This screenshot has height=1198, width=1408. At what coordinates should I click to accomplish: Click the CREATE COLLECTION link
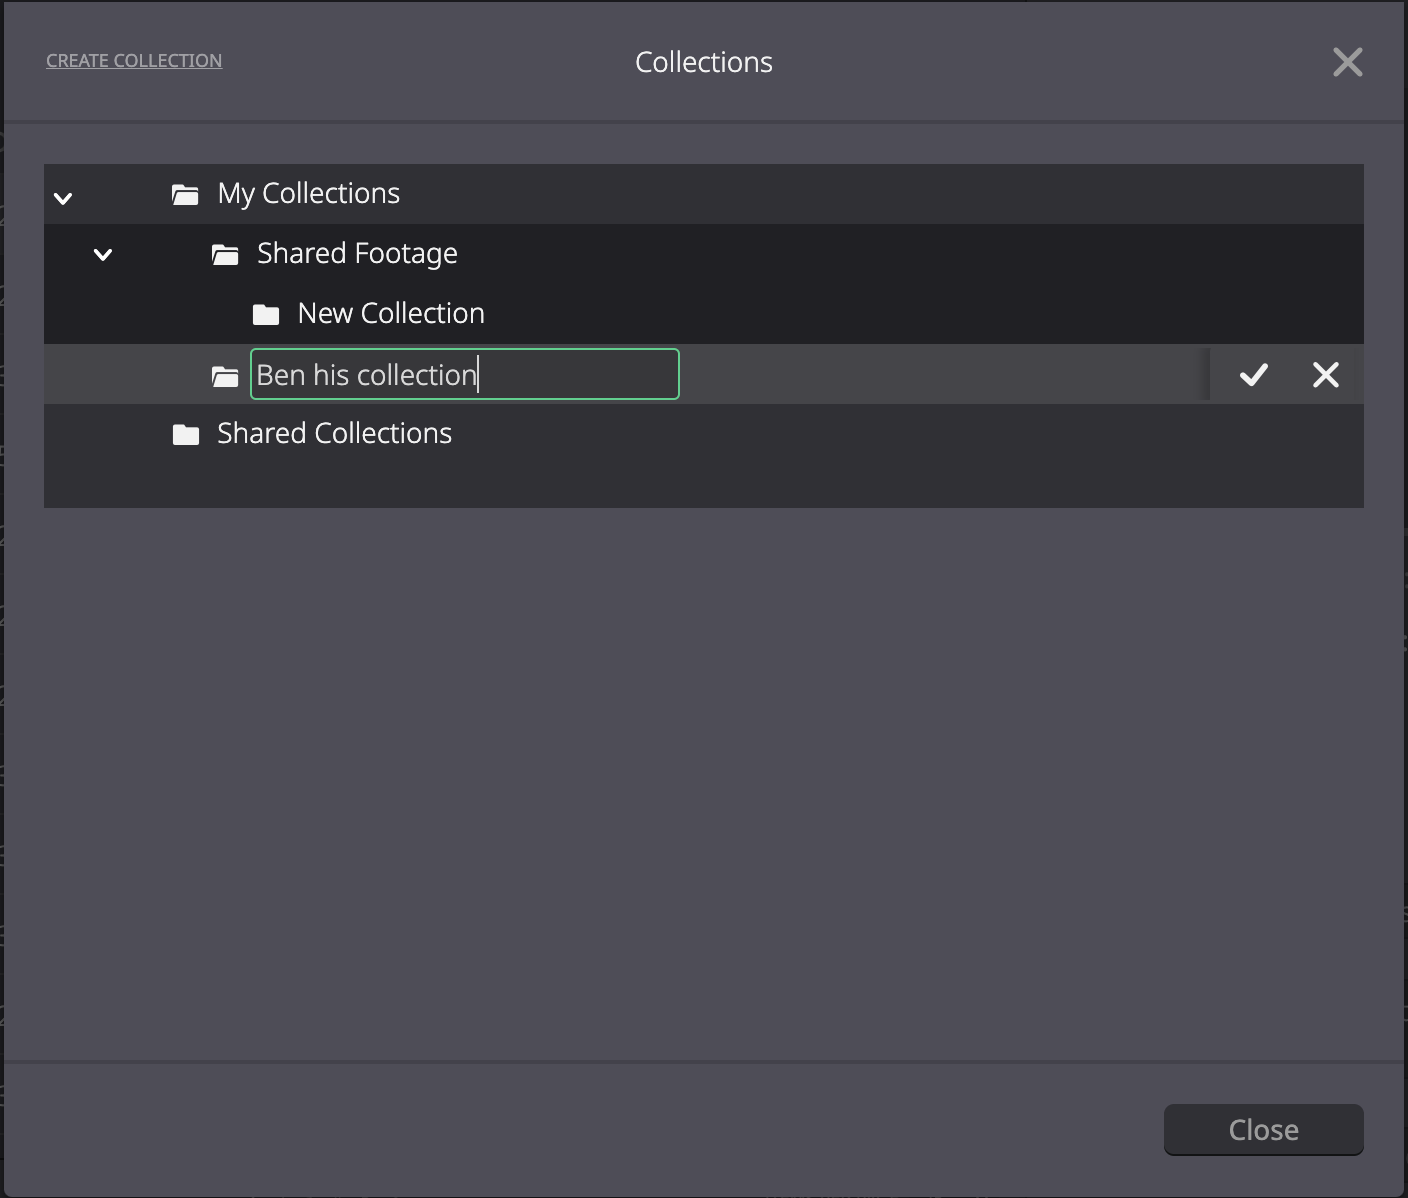[134, 61]
